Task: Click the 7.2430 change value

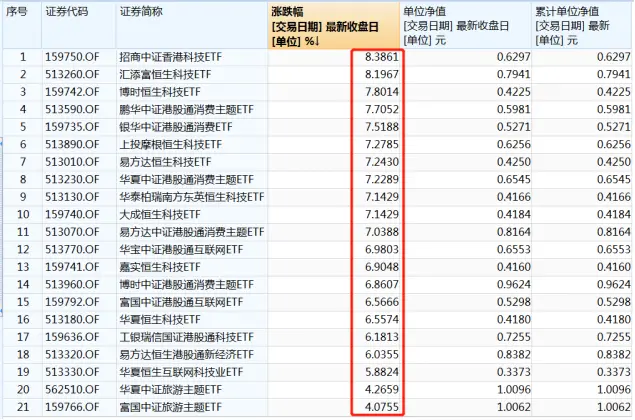Action: tap(381, 162)
